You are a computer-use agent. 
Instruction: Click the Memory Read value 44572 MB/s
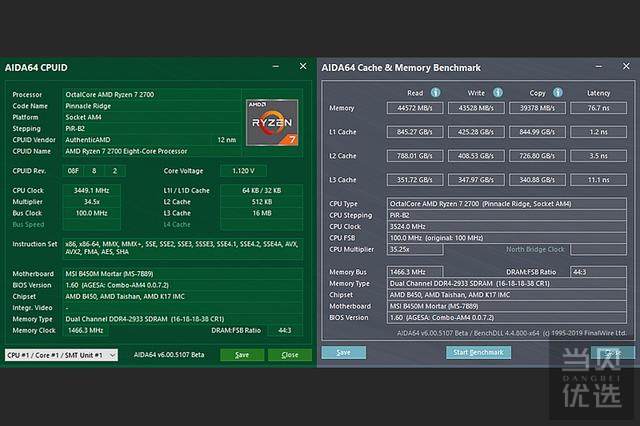pos(415,108)
